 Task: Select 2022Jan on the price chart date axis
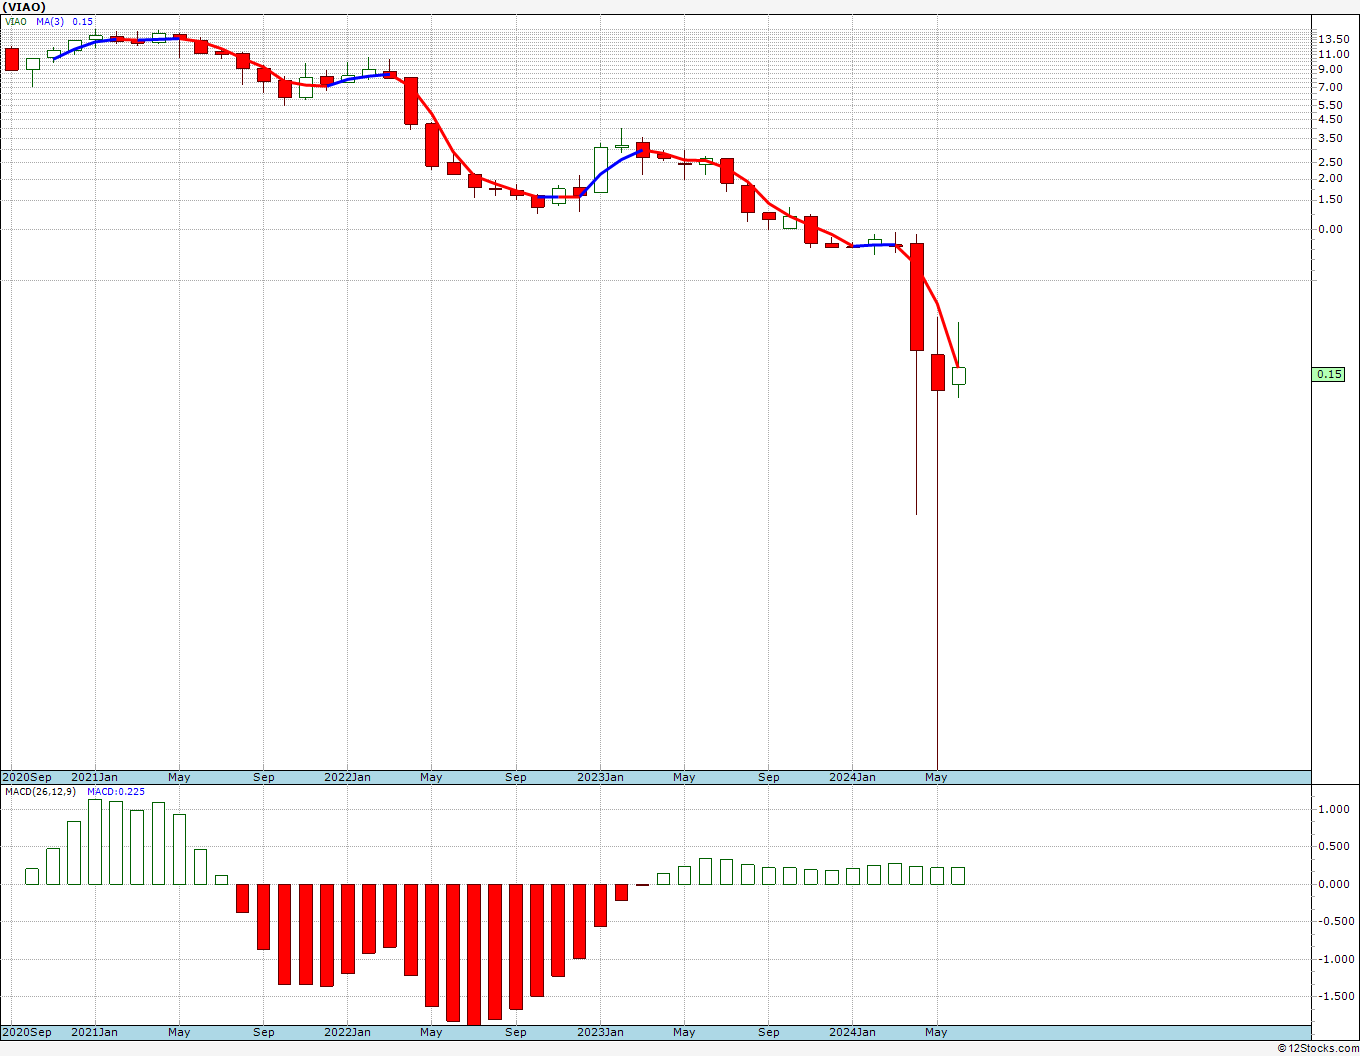(347, 777)
